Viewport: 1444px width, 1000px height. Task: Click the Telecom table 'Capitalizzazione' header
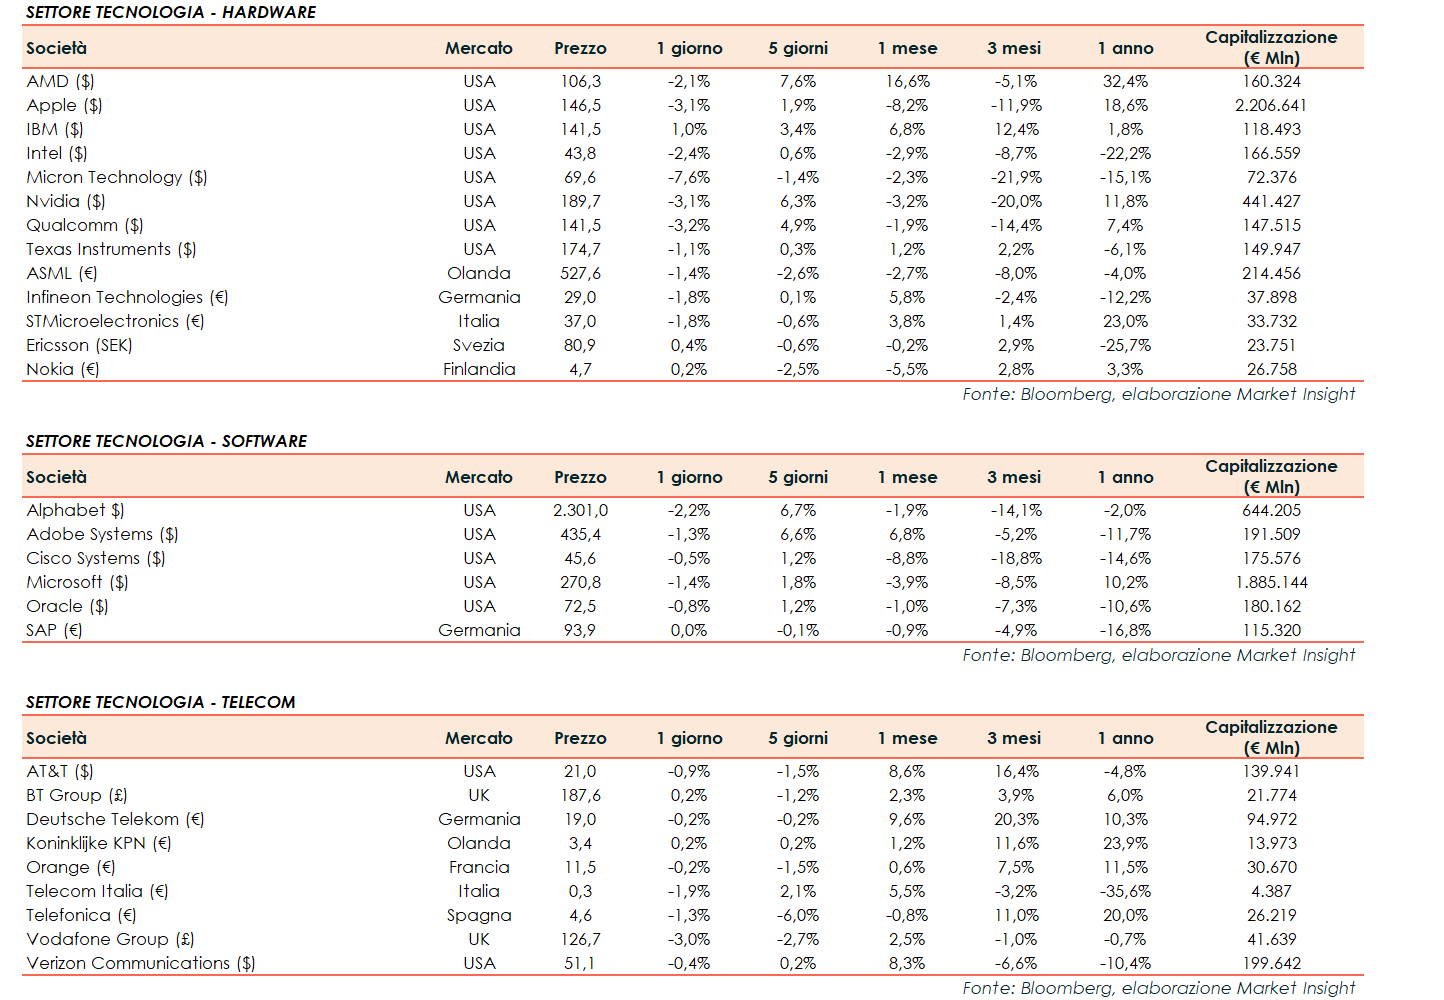point(1270,737)
